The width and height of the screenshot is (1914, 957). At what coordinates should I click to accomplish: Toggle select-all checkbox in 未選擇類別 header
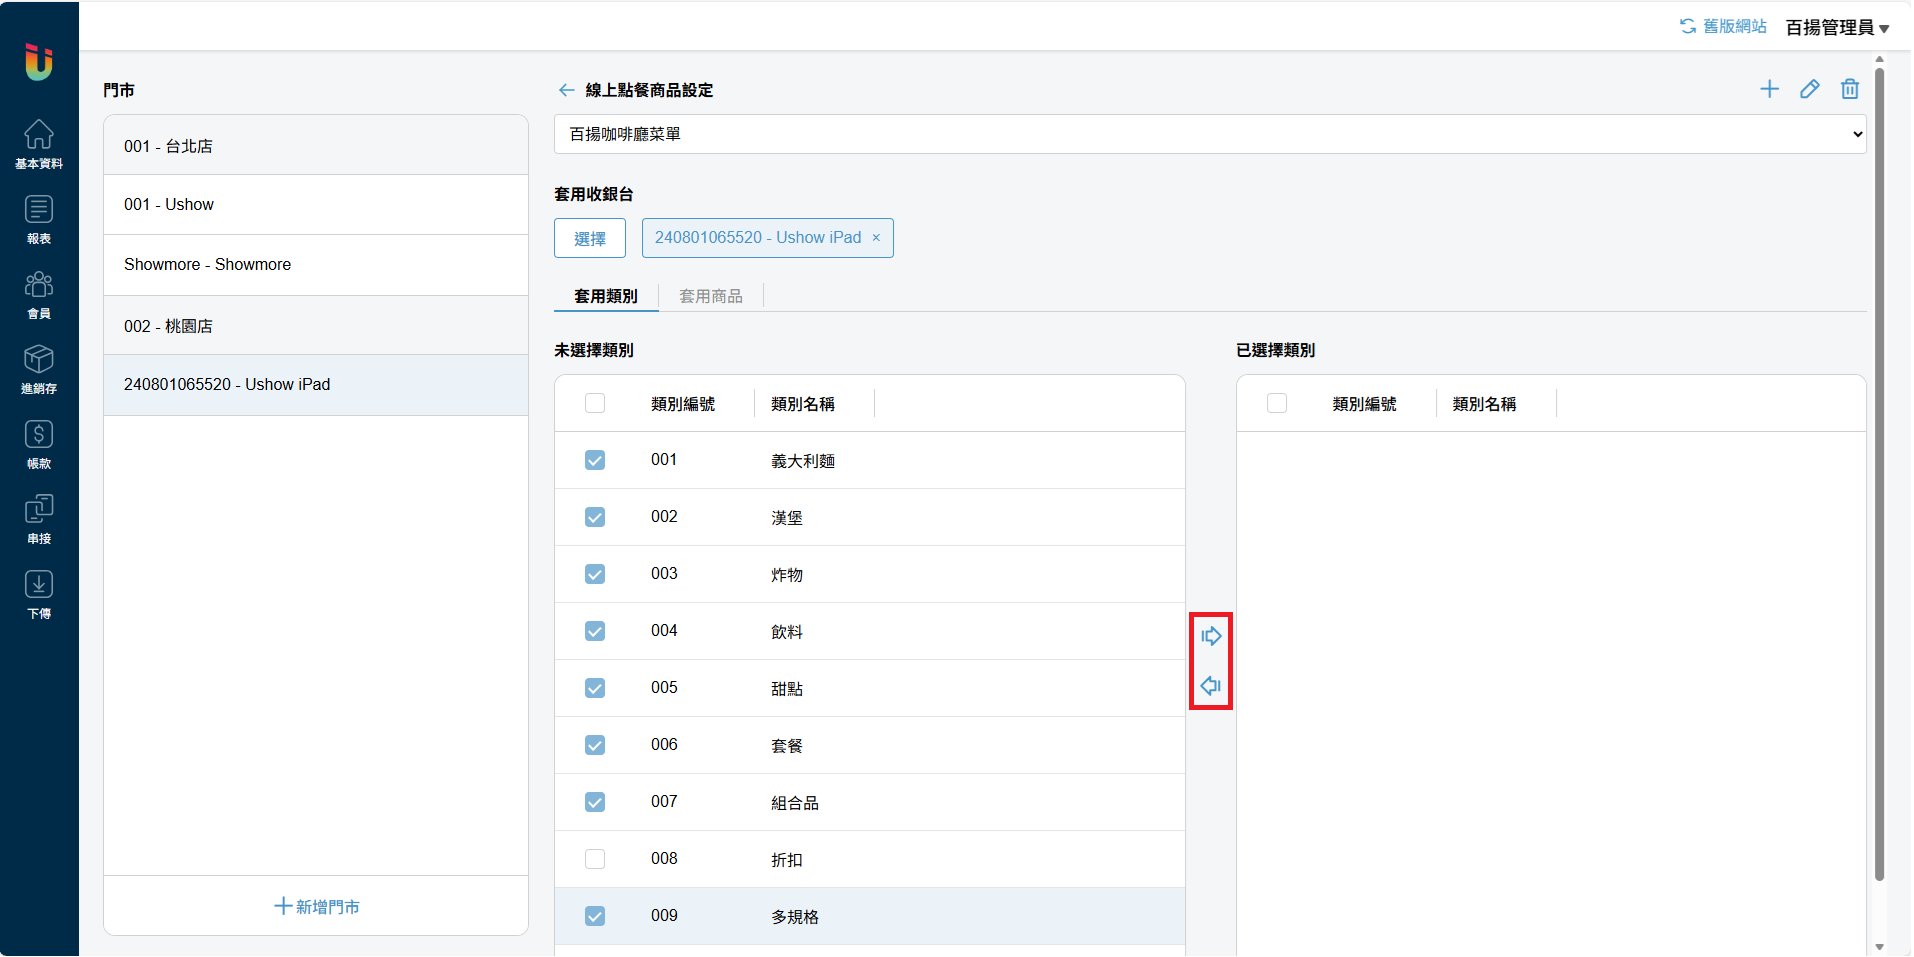click(x=595, y=403)
